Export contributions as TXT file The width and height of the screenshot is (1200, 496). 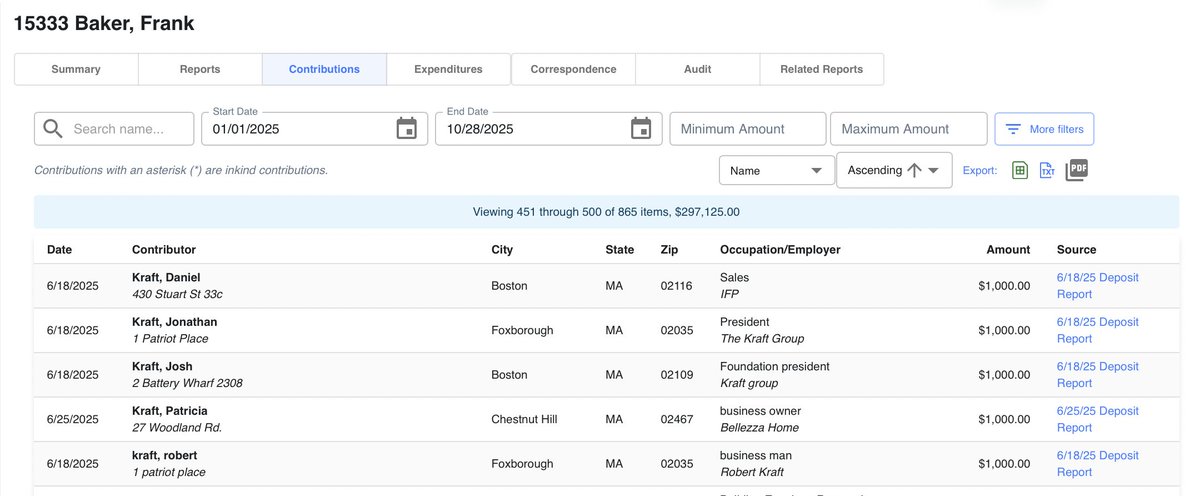(x=1047, y=170)
